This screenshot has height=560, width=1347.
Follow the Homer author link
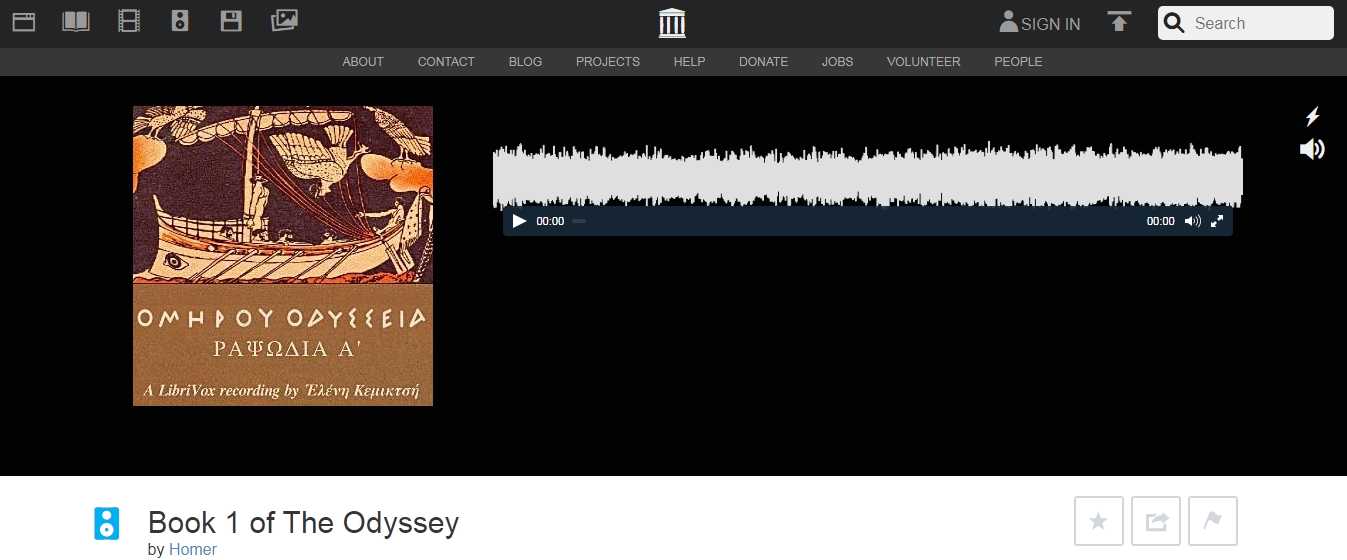(x=193, y=549)
